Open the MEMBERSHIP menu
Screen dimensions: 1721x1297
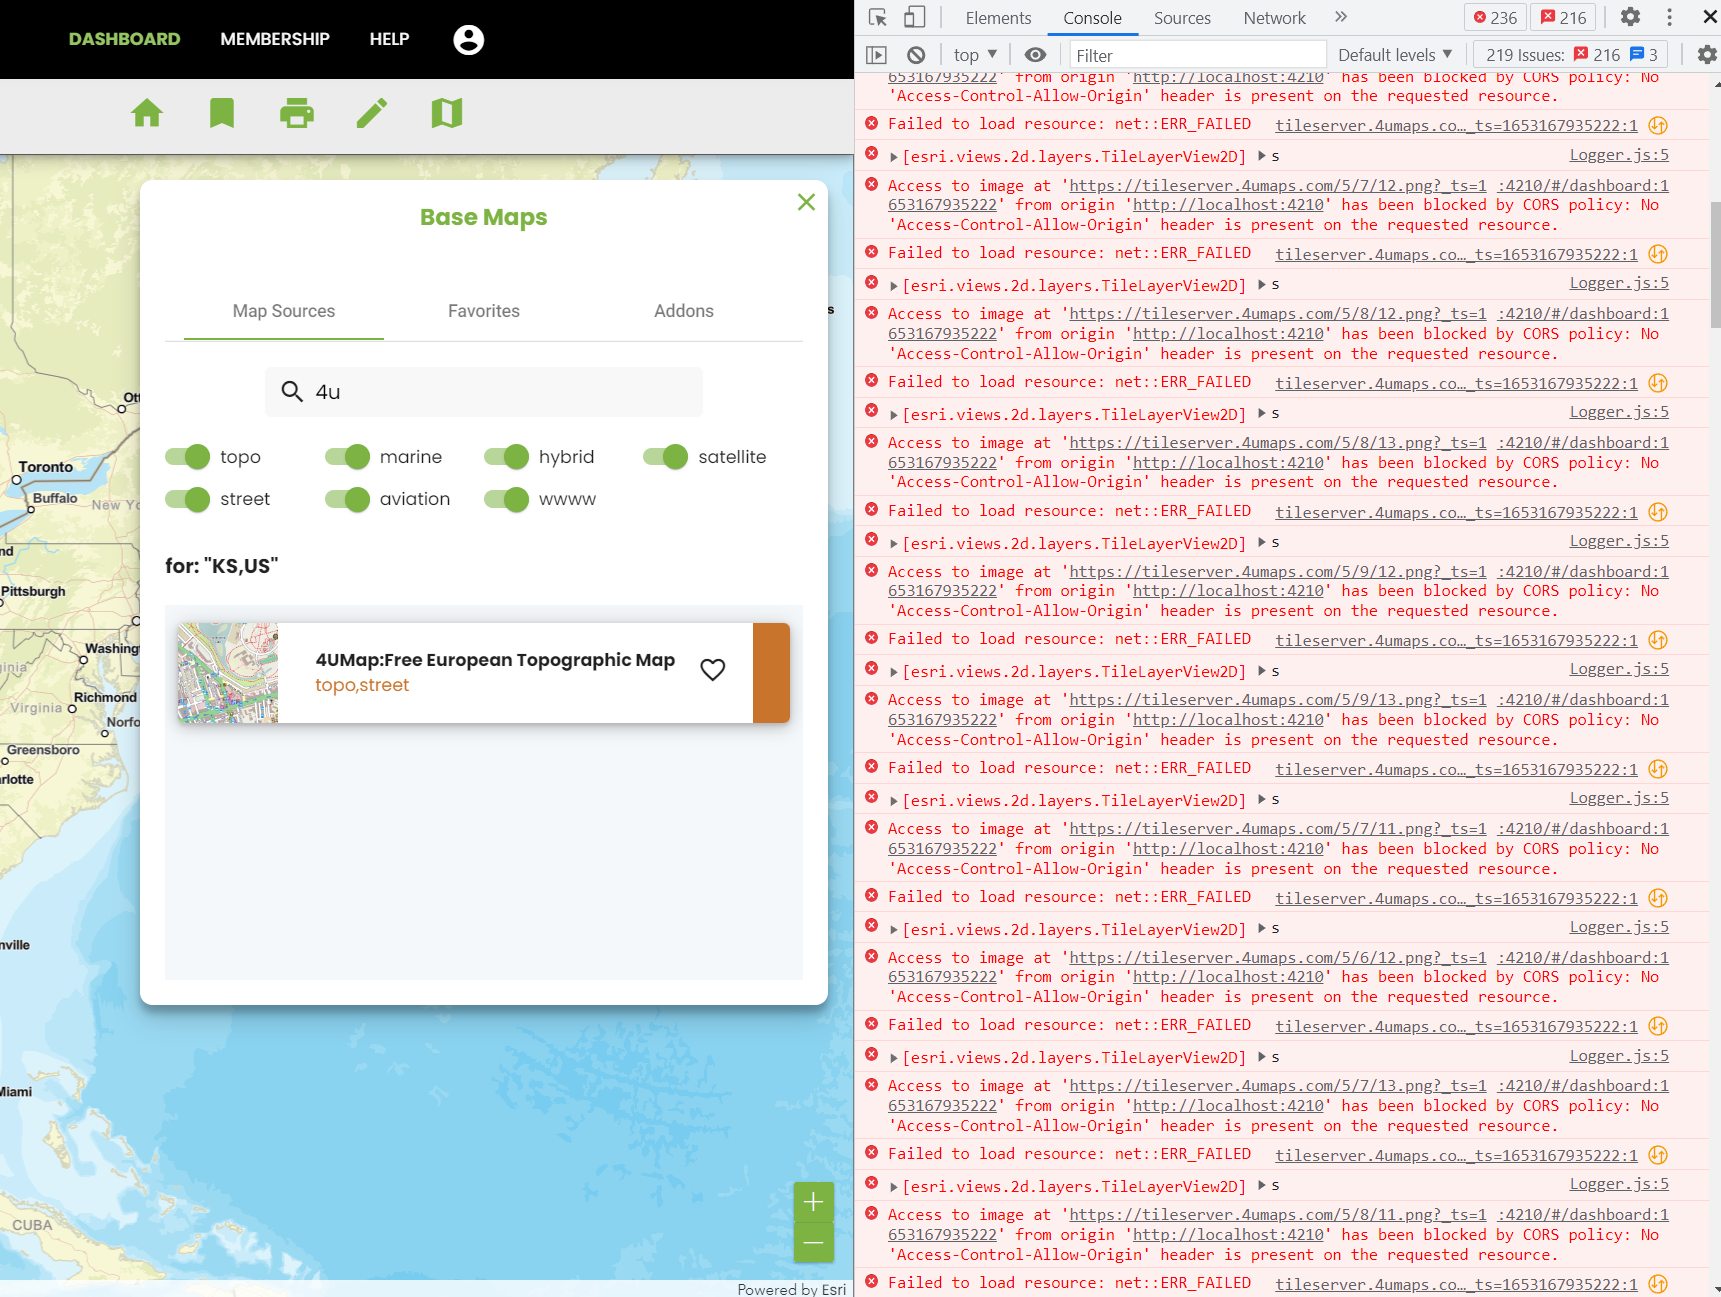[x=275, y=39]
